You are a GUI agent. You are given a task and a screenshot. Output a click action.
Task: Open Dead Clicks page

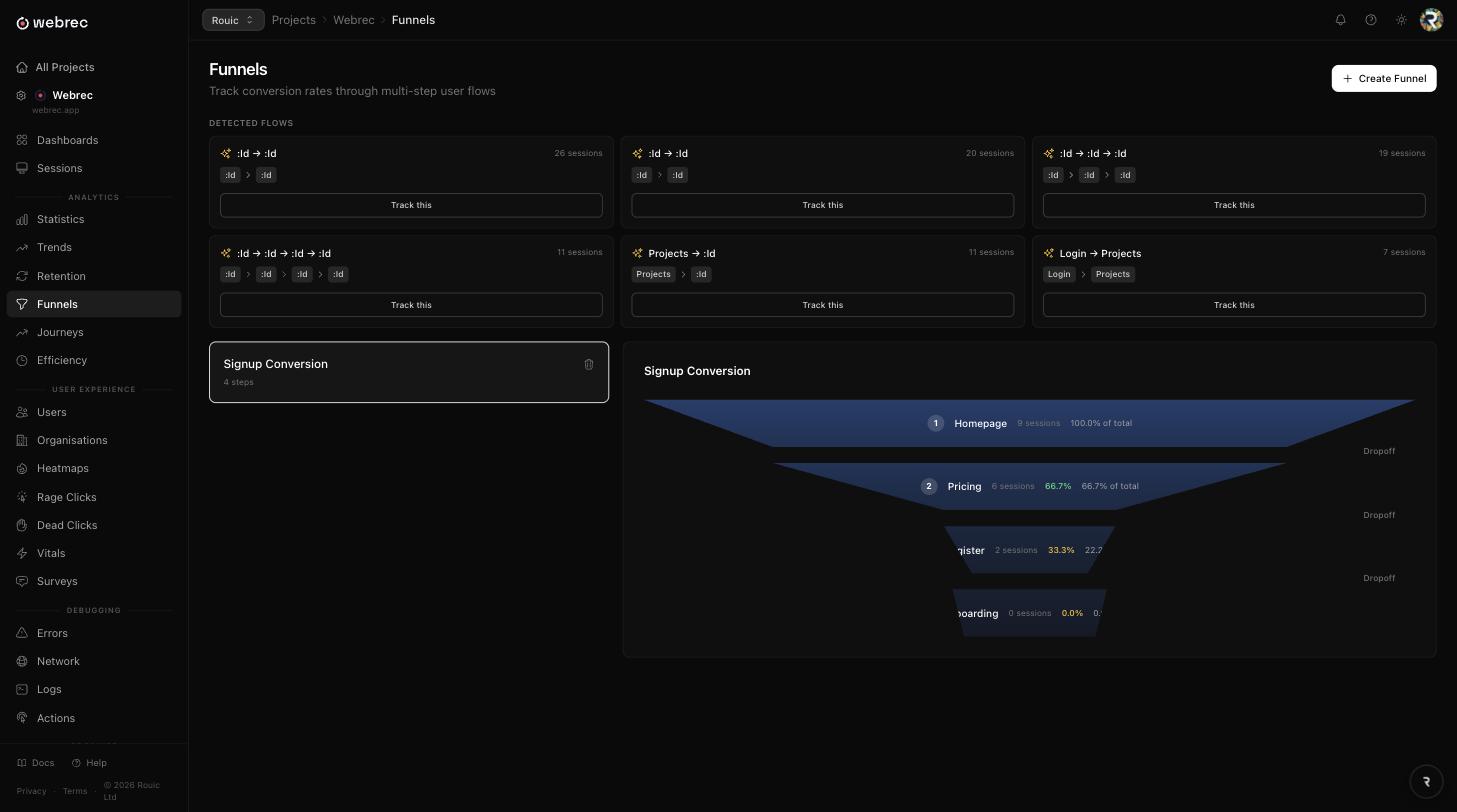click(x=94, y=525)
